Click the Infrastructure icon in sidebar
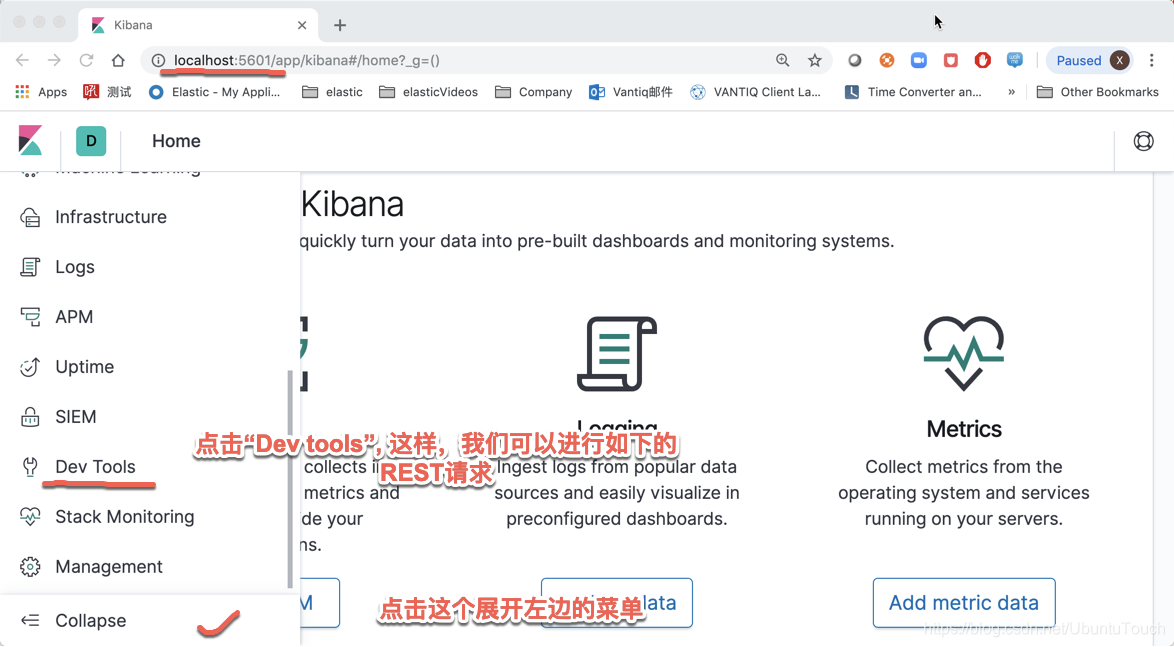This screenshot has width=1174, height=647. [x=30, y=217]
